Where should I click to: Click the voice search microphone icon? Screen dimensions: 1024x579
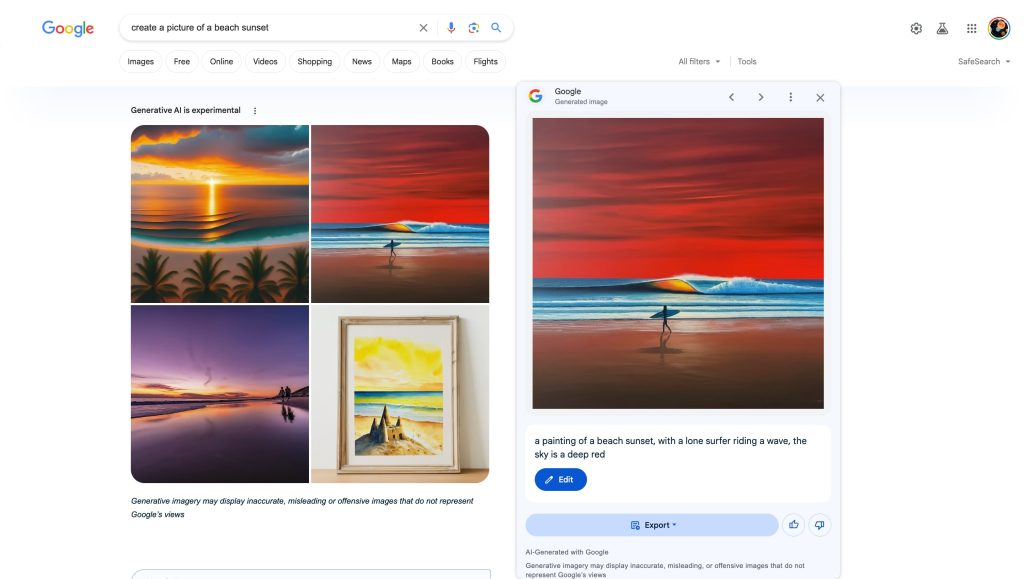point(451,28)
